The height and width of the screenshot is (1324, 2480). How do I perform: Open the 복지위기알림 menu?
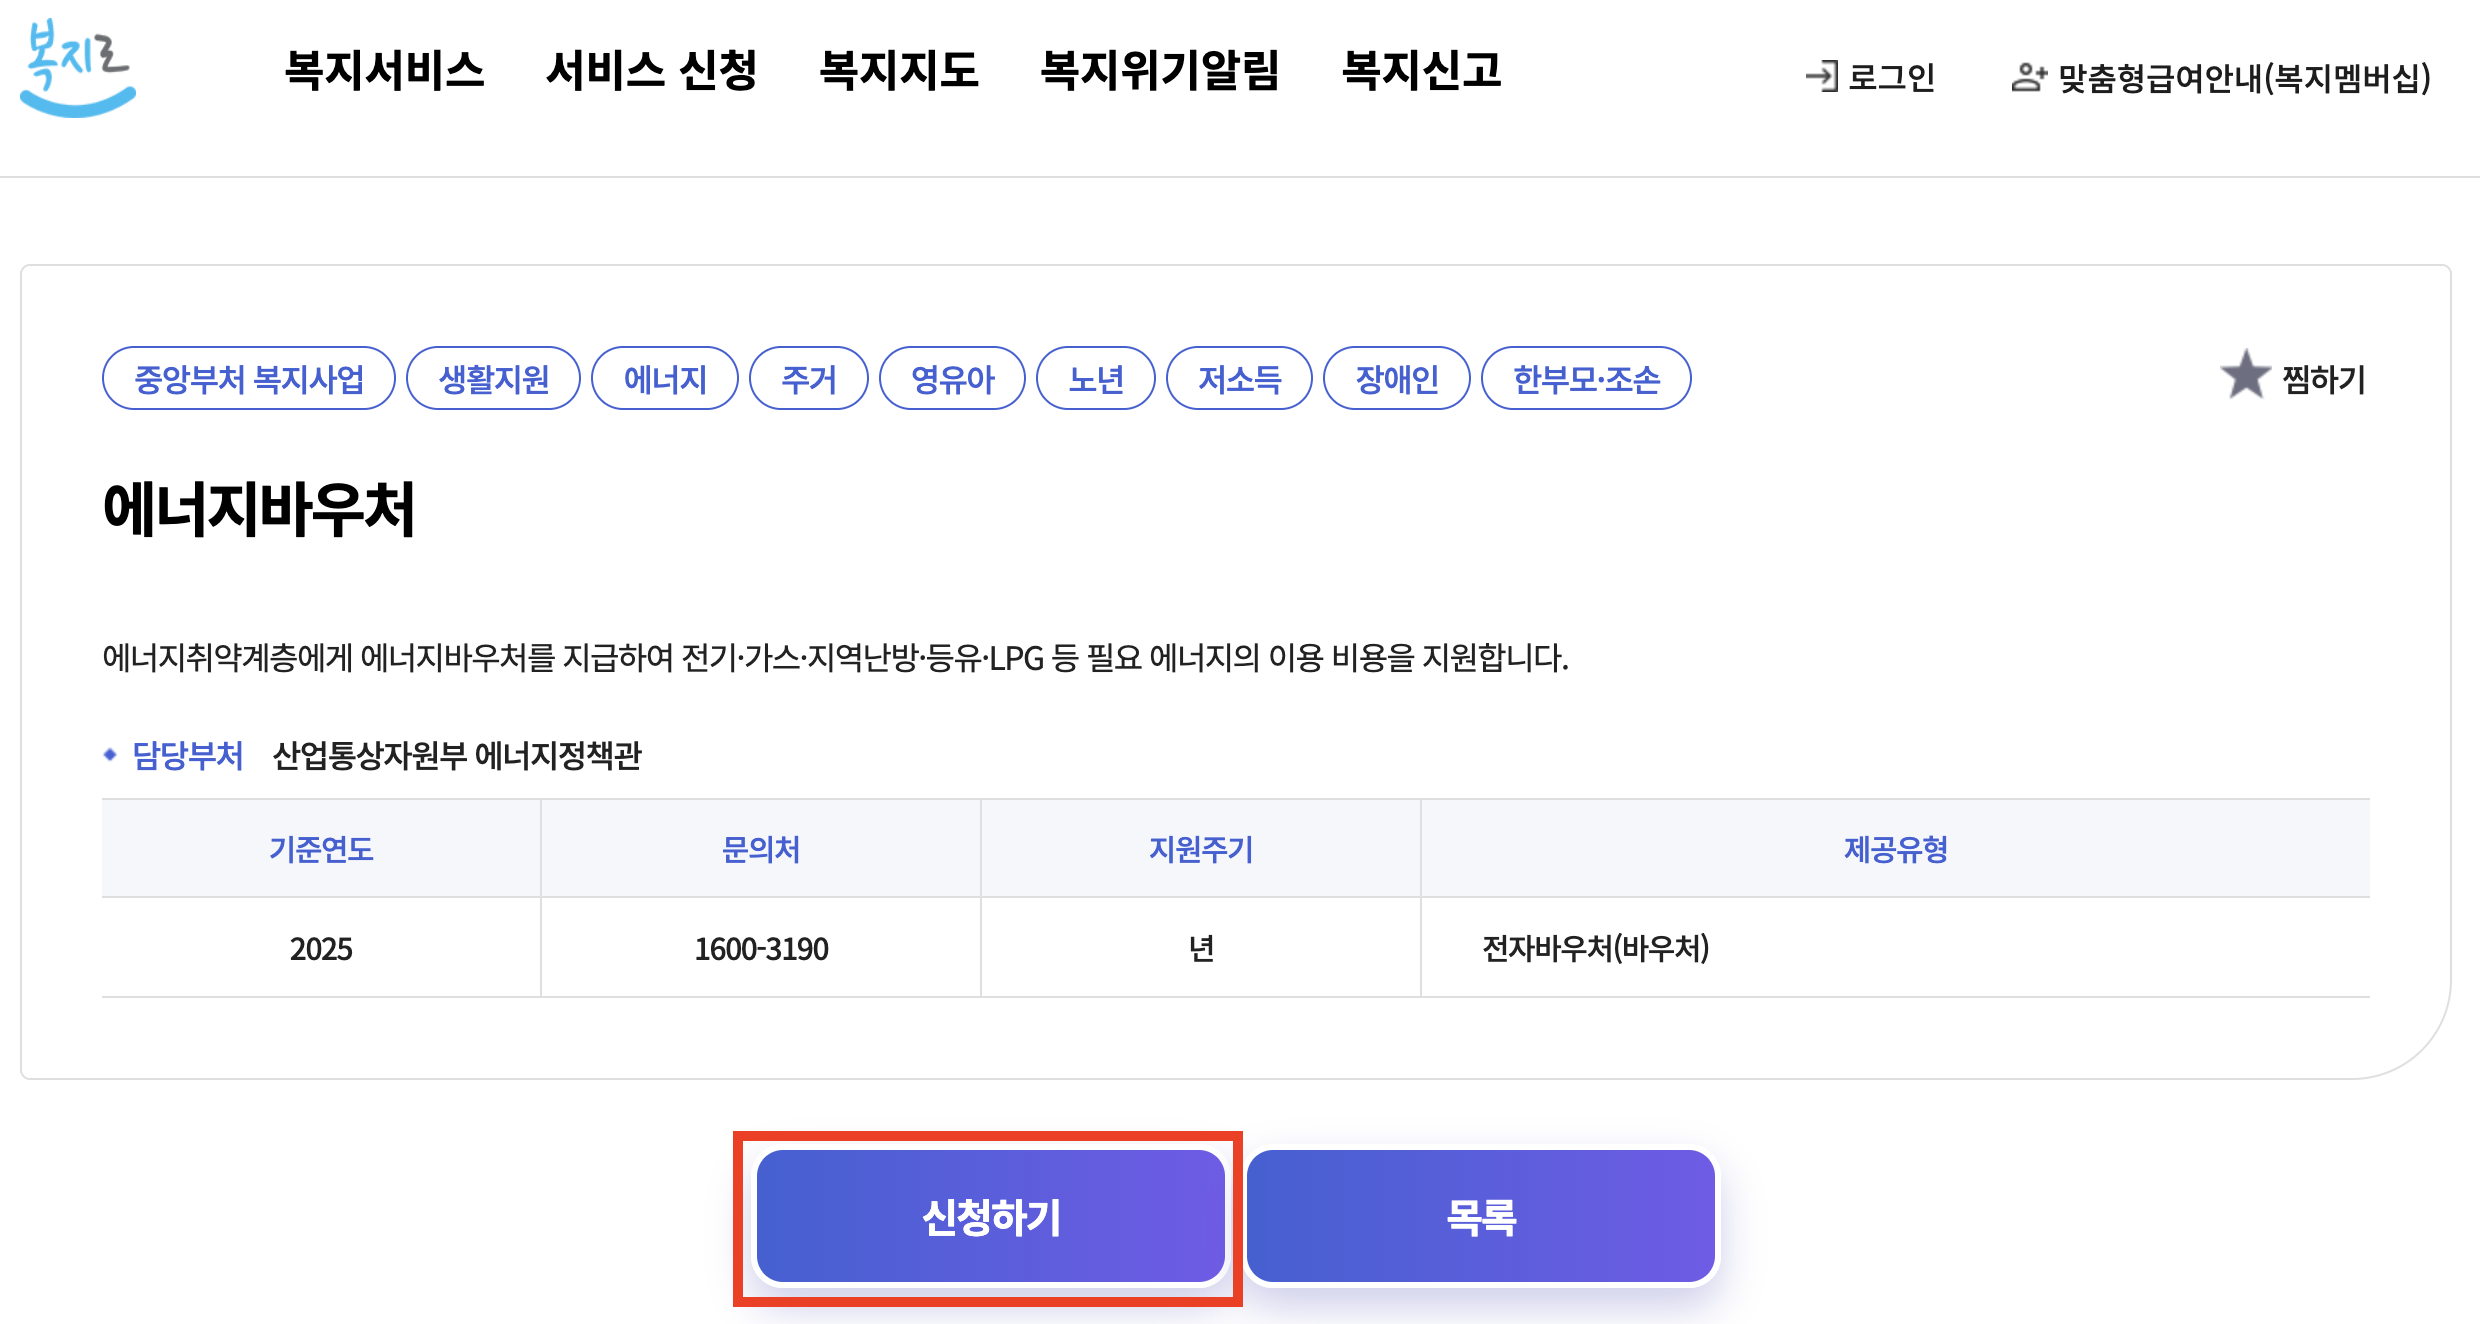tap(1159, 70)
